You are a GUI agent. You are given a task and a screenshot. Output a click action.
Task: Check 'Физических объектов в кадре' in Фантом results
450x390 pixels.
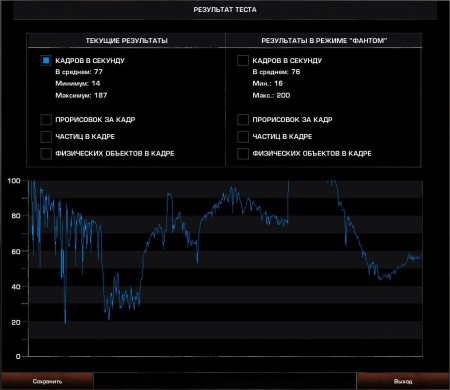click(243, 154)
